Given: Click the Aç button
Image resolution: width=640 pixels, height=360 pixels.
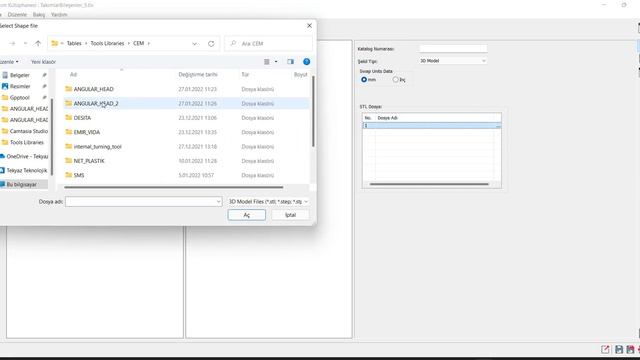Looking at the screenshot, I should point(247,215).
